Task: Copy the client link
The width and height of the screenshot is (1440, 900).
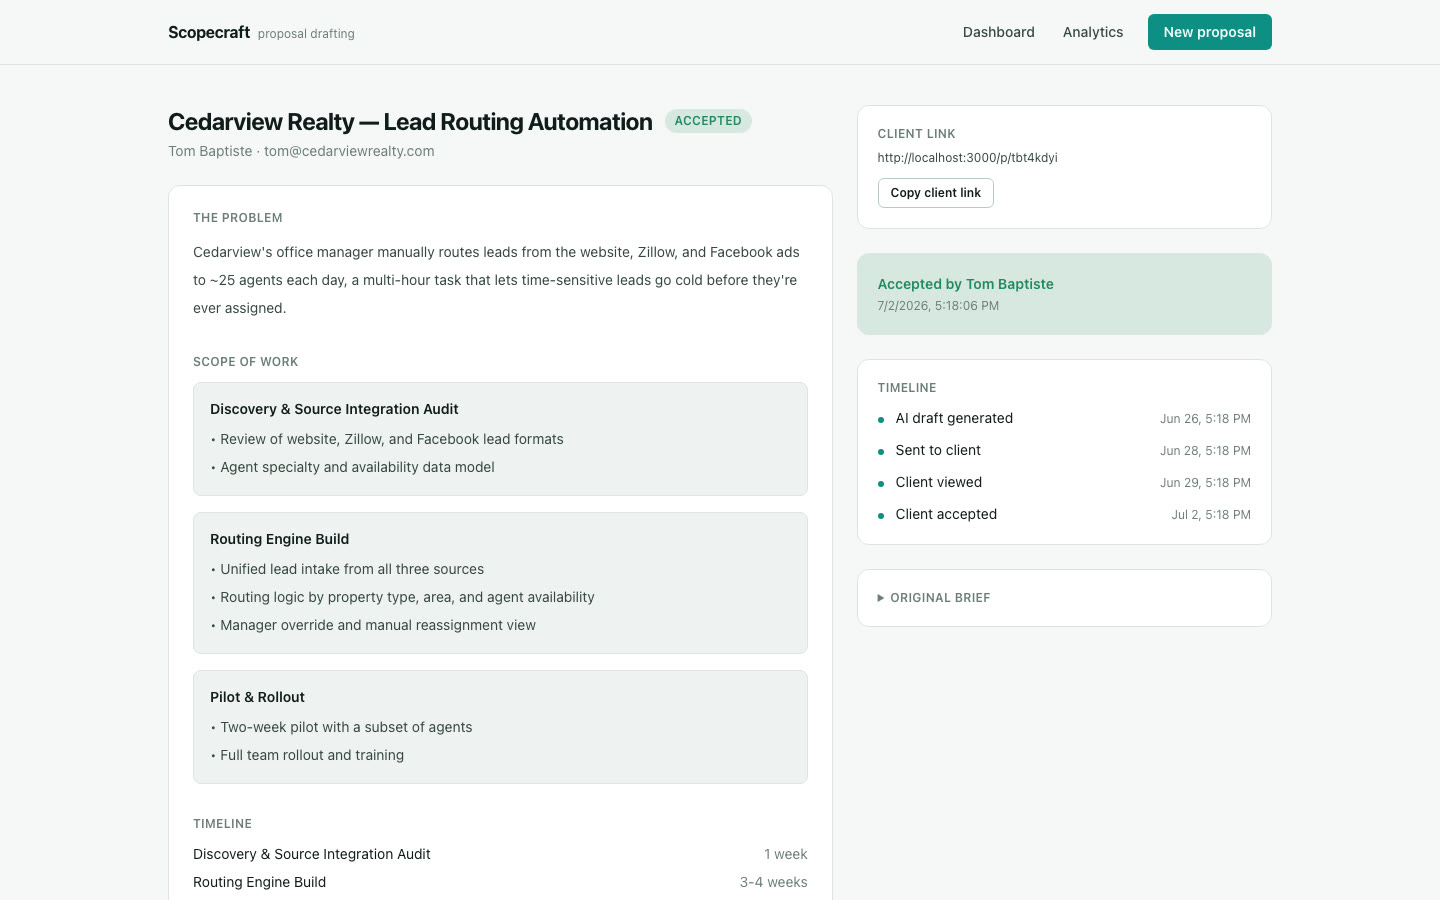Action: pos(935,193)
